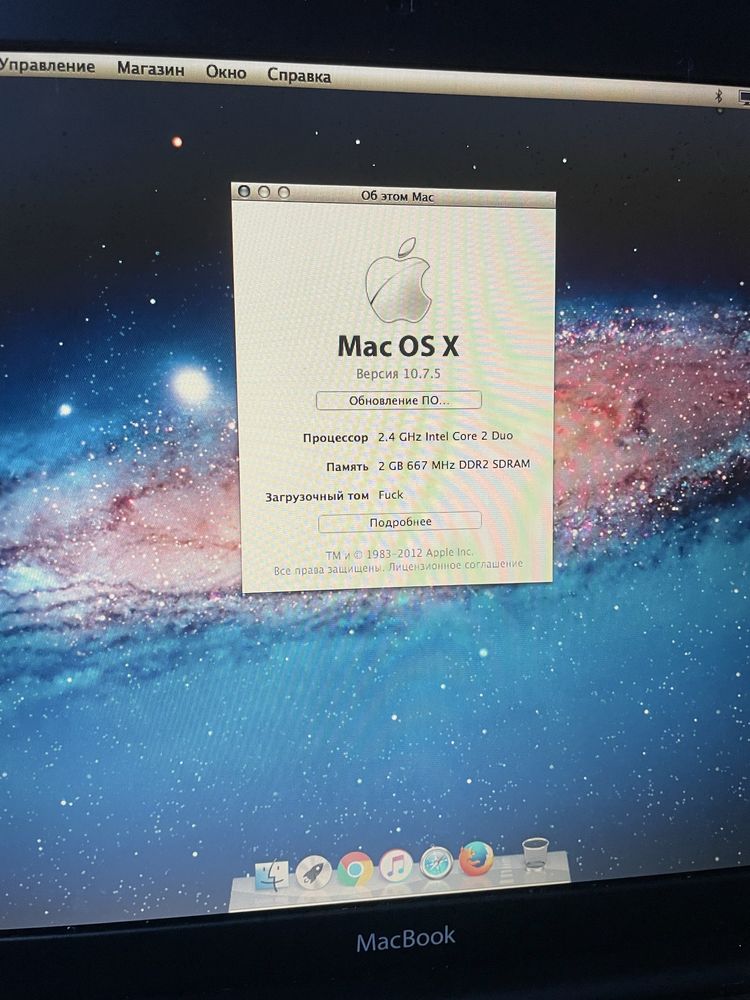The width and height of the screenshot is (750, 1000).
Task: Open Launchpad from the Dock
Action: pyautogui.click(x=313, y=872)
